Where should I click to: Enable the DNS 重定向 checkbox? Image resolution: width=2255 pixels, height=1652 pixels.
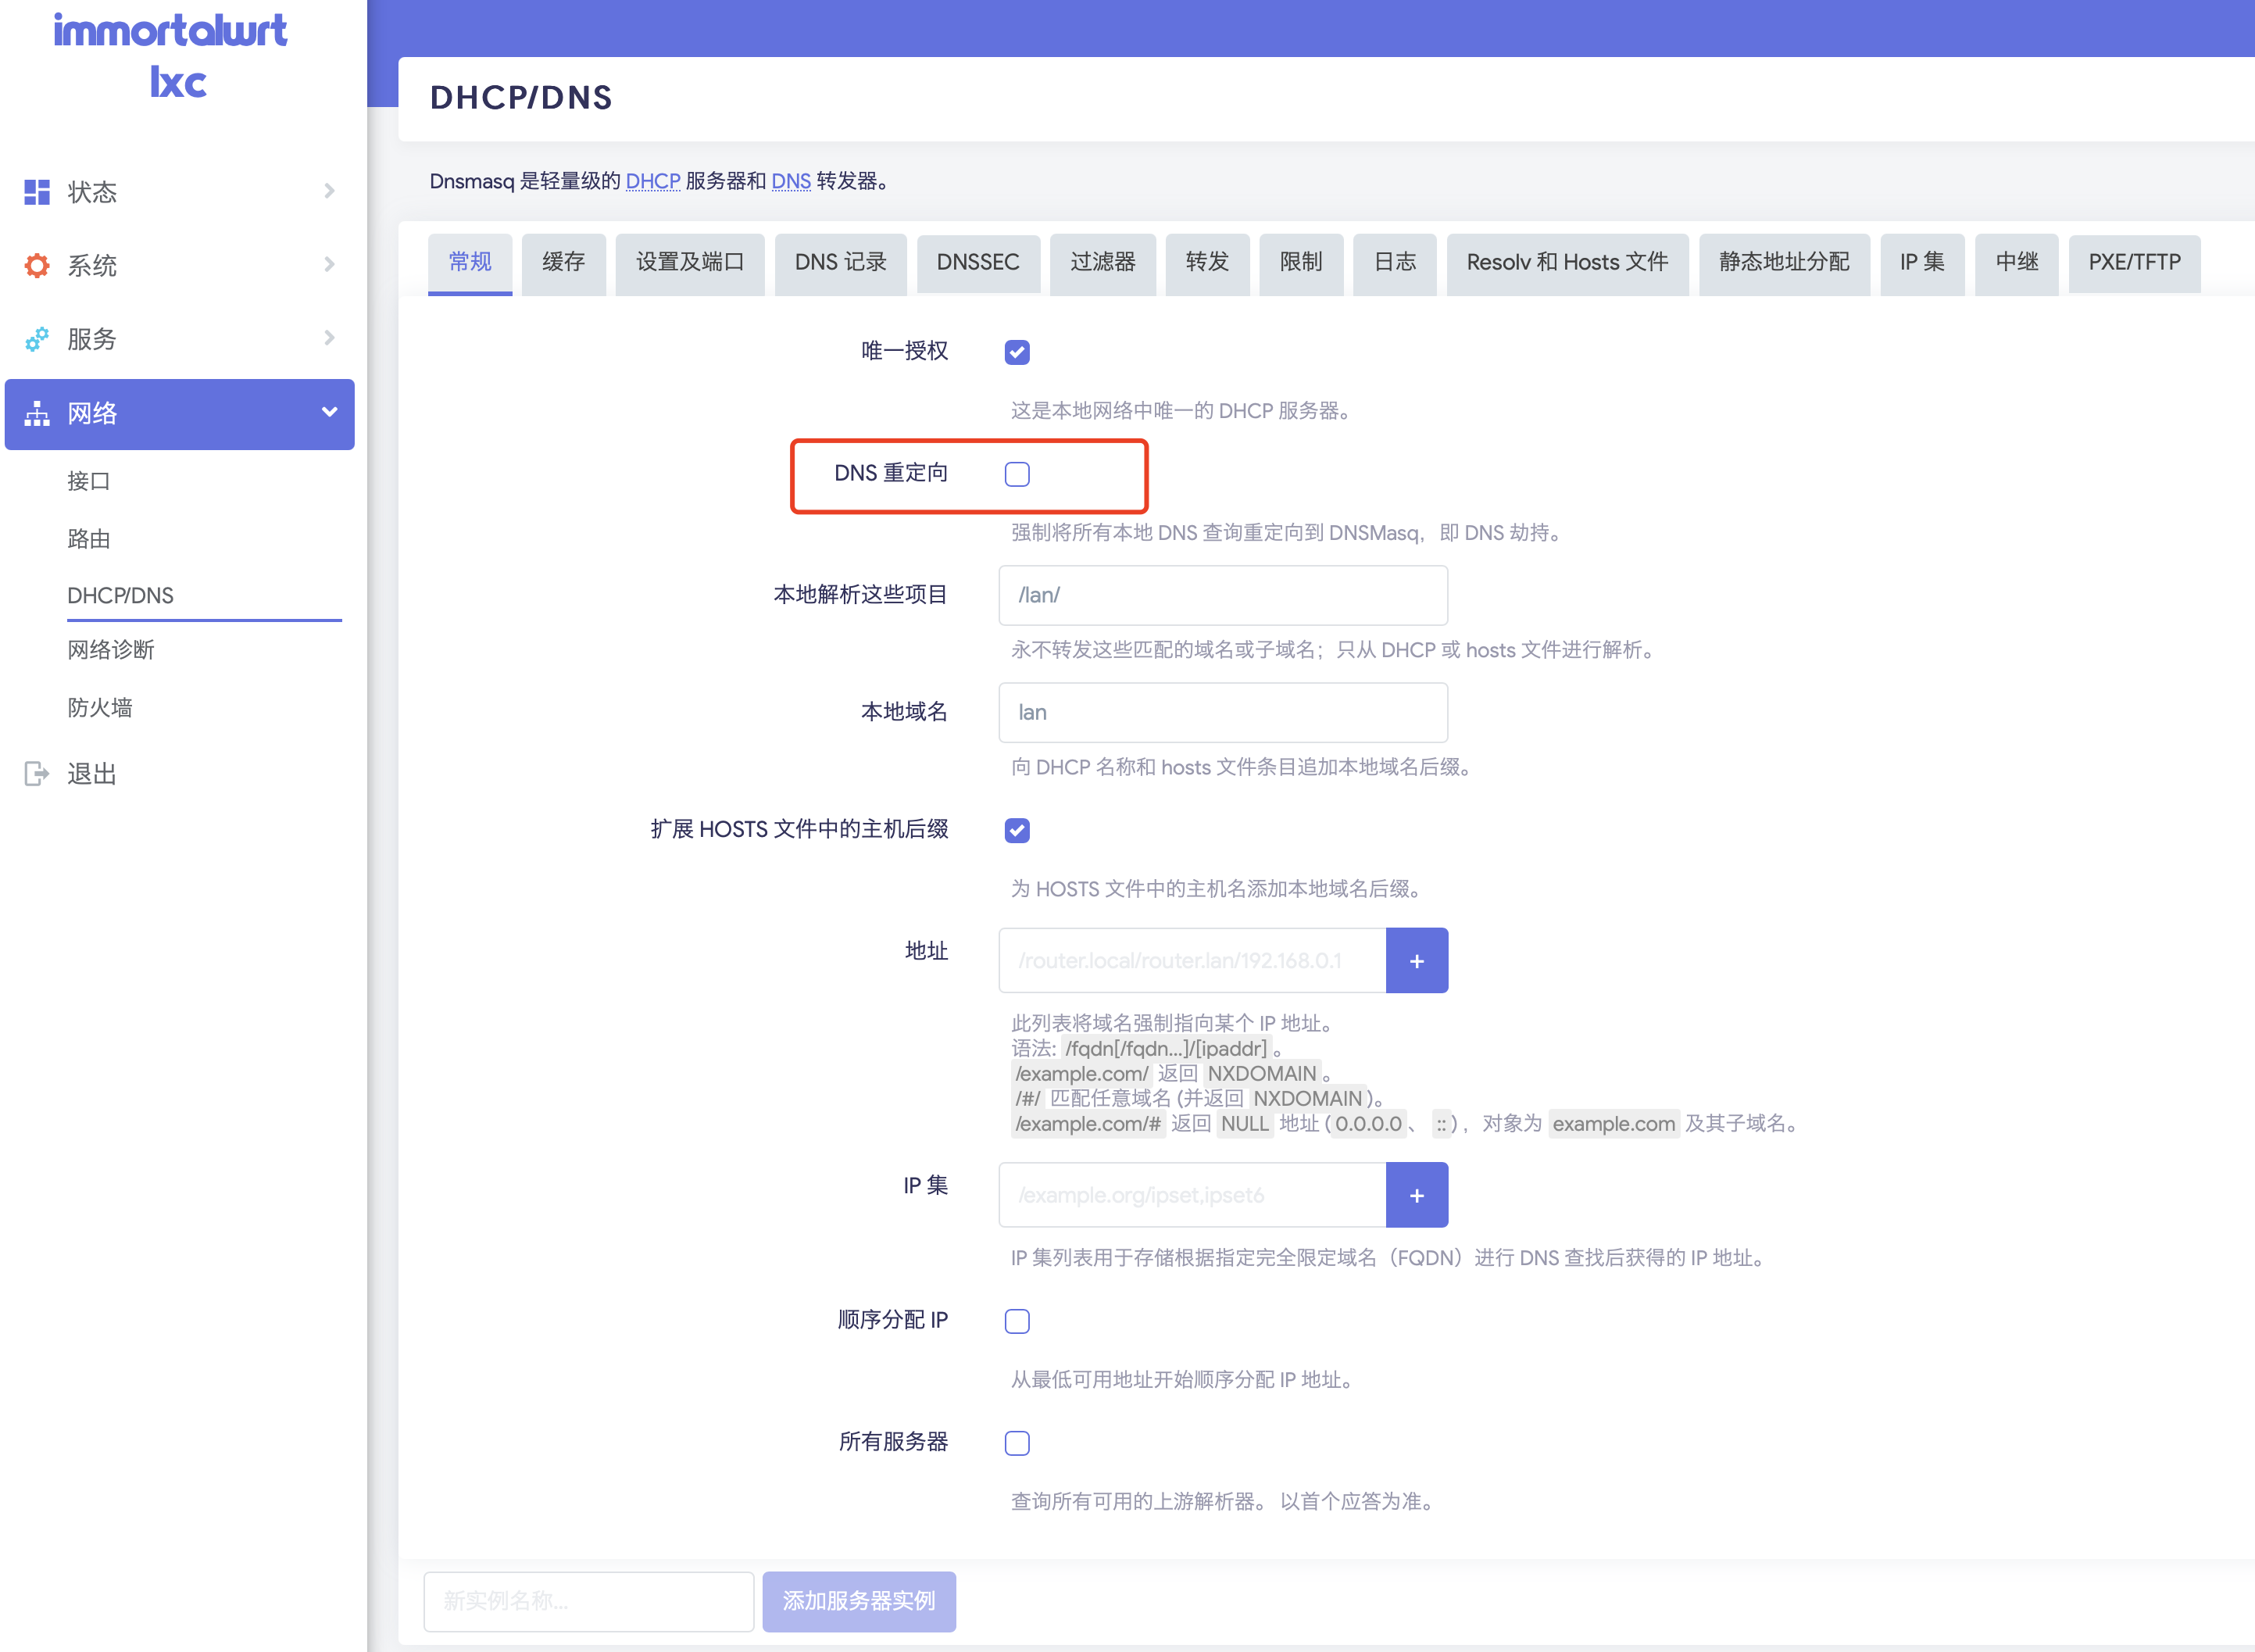1017,474
